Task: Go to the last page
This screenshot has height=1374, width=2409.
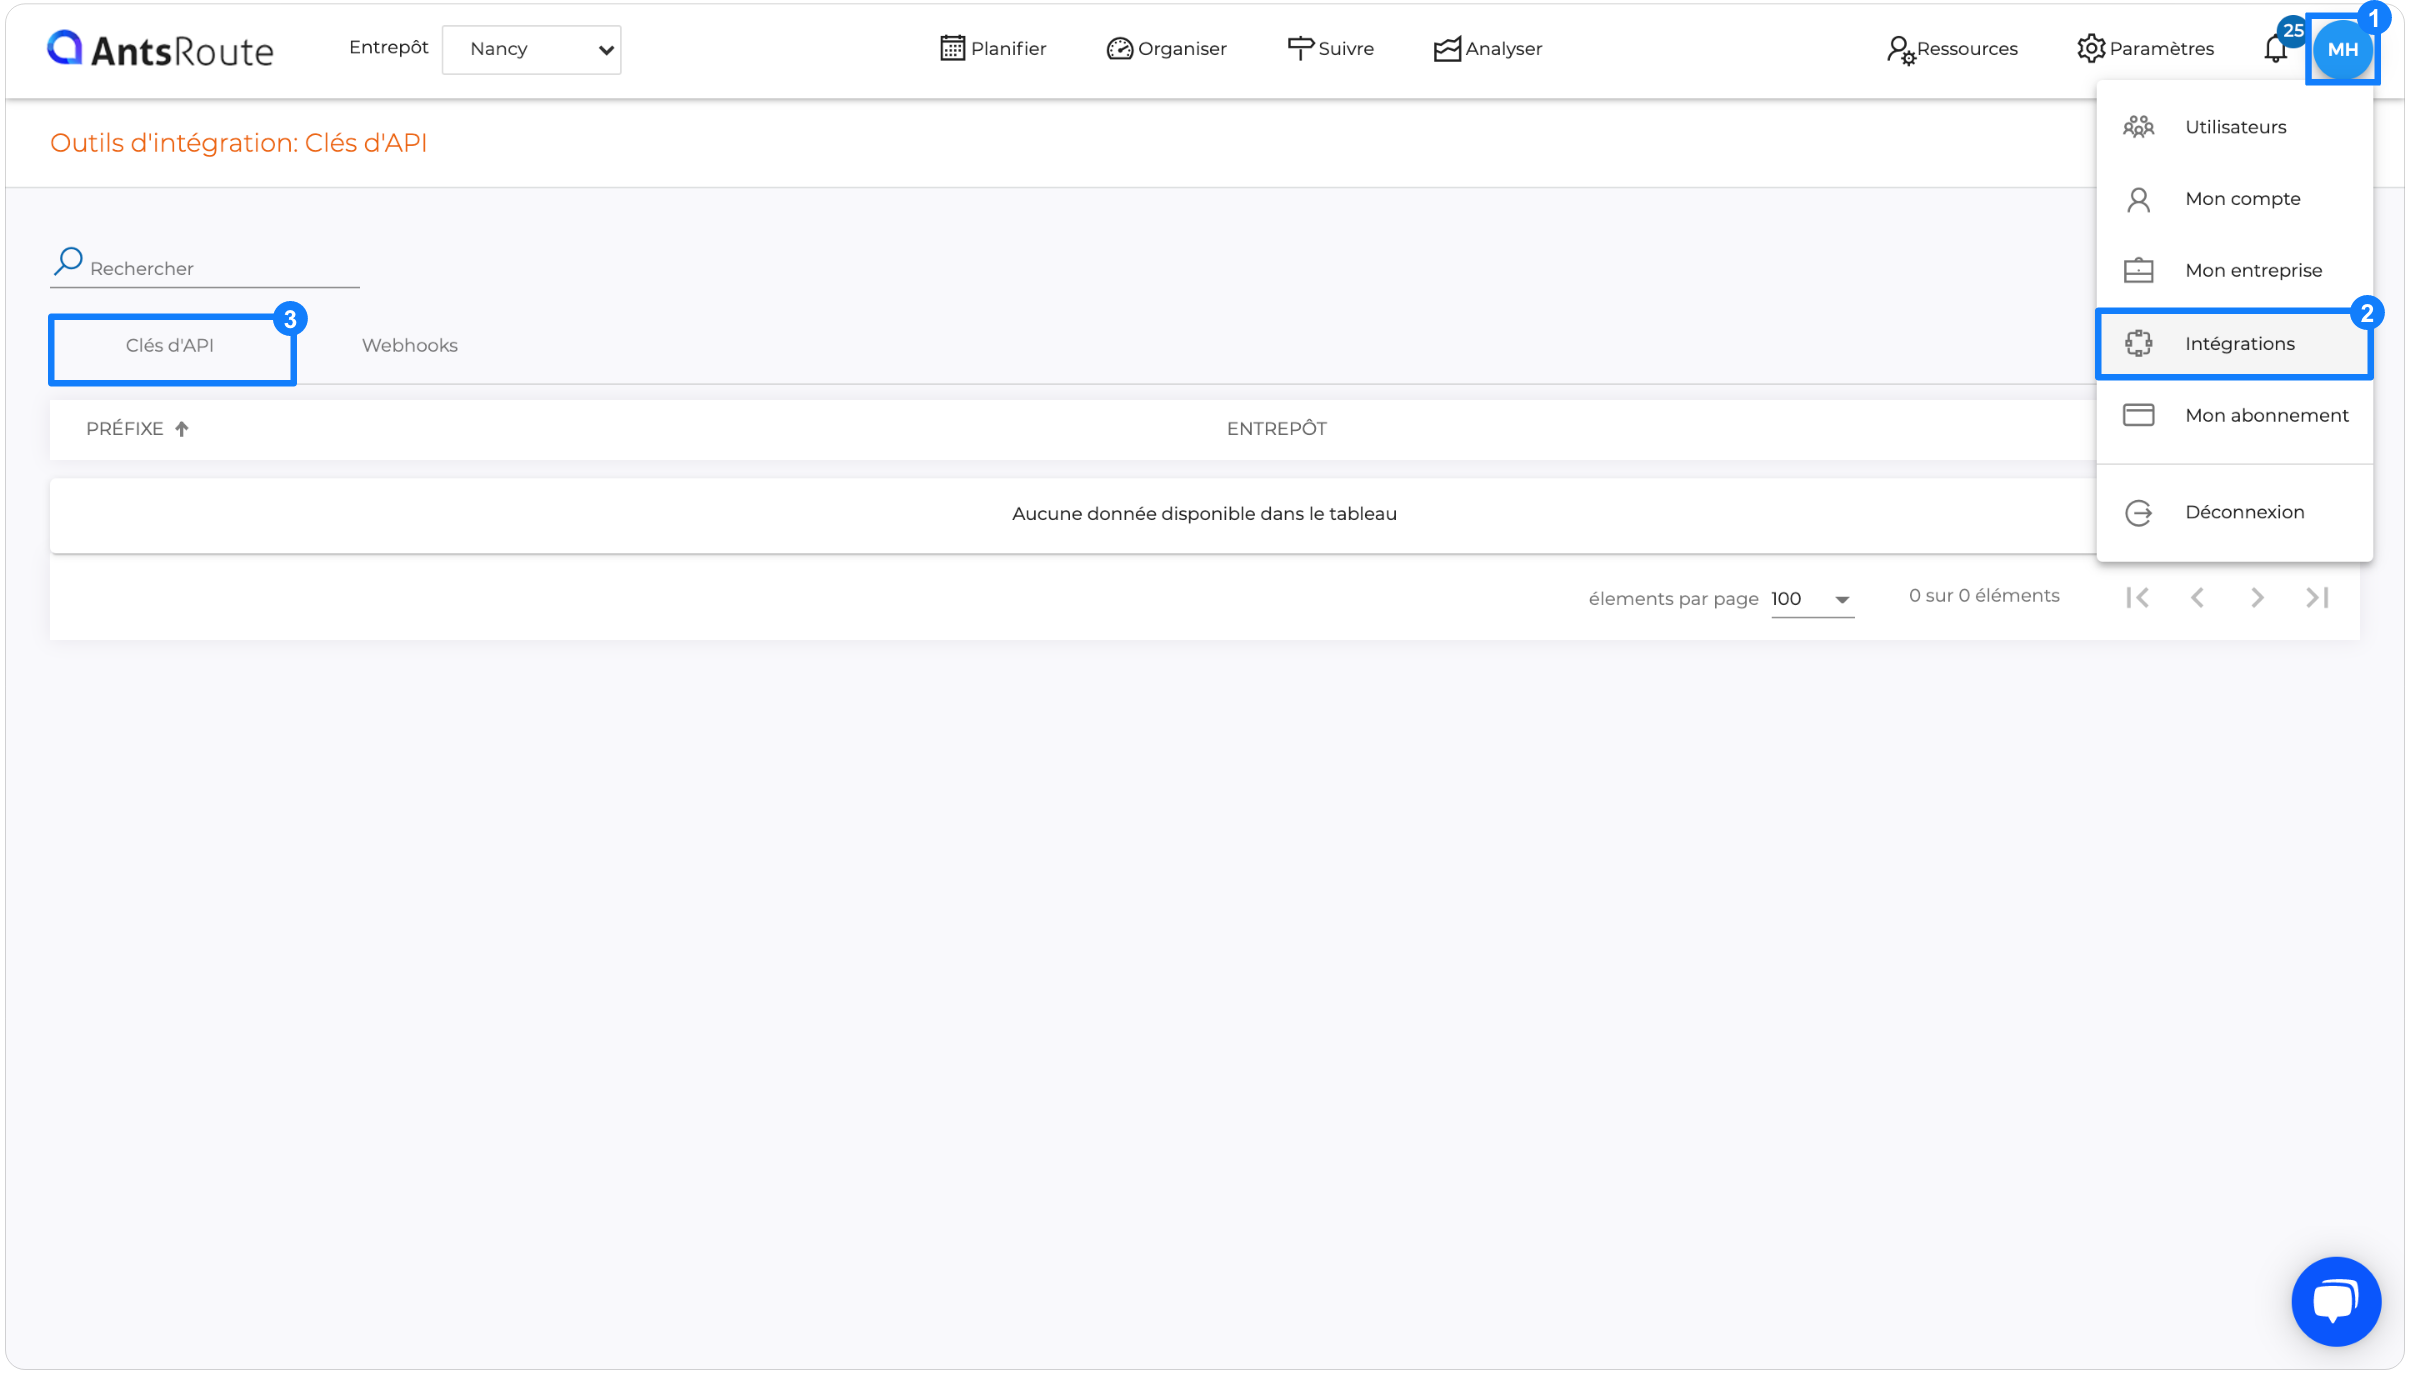Action: (x=2317, y=598)
